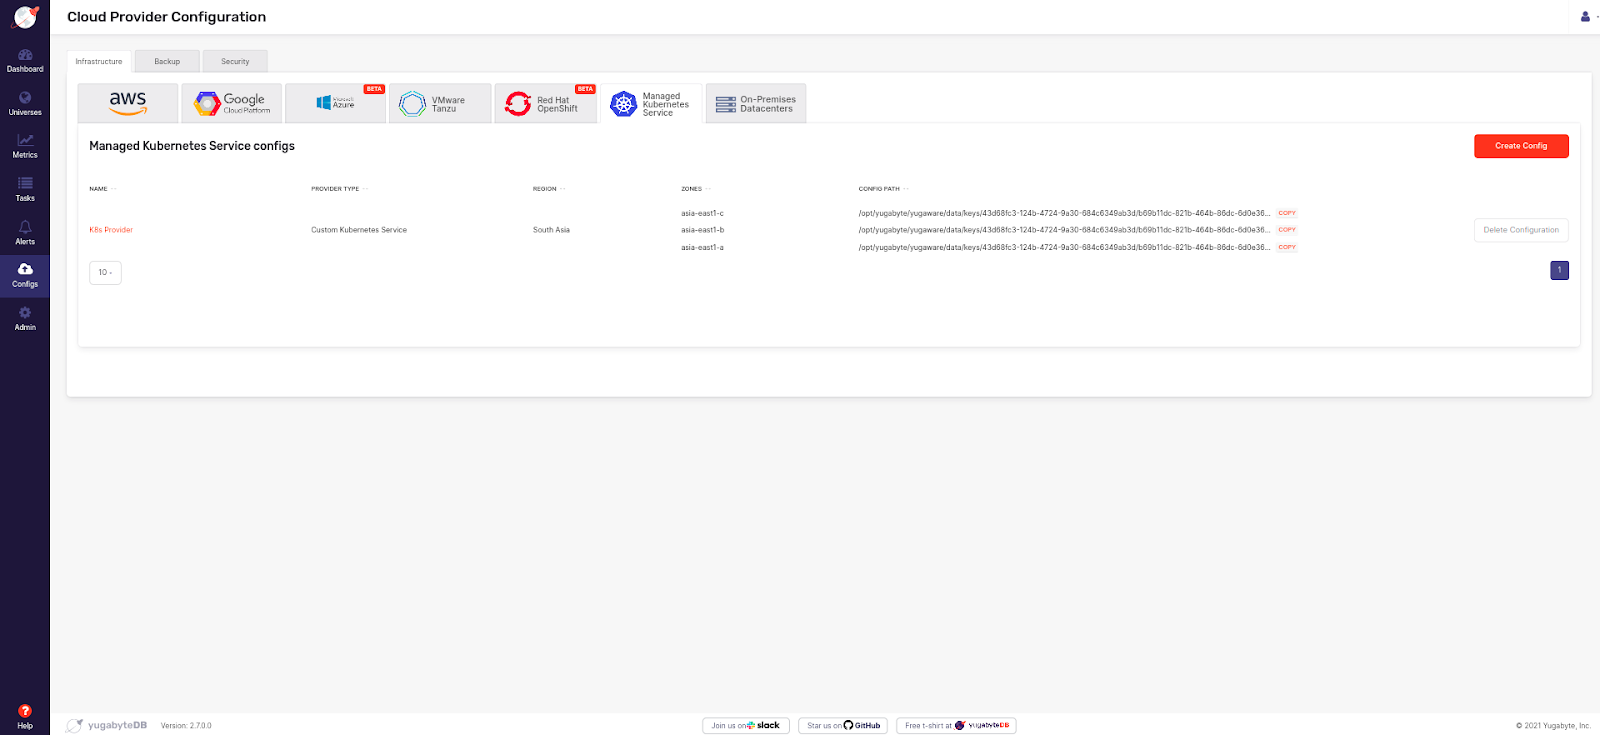Expand the rows-per-page dropdown showing 10
This screenshot has height=735, width=1600.
coord(105,272)
